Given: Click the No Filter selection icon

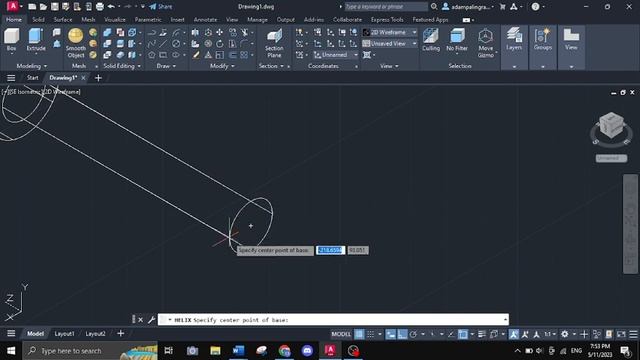Looking at the screenshot, I should click(457, 40).
